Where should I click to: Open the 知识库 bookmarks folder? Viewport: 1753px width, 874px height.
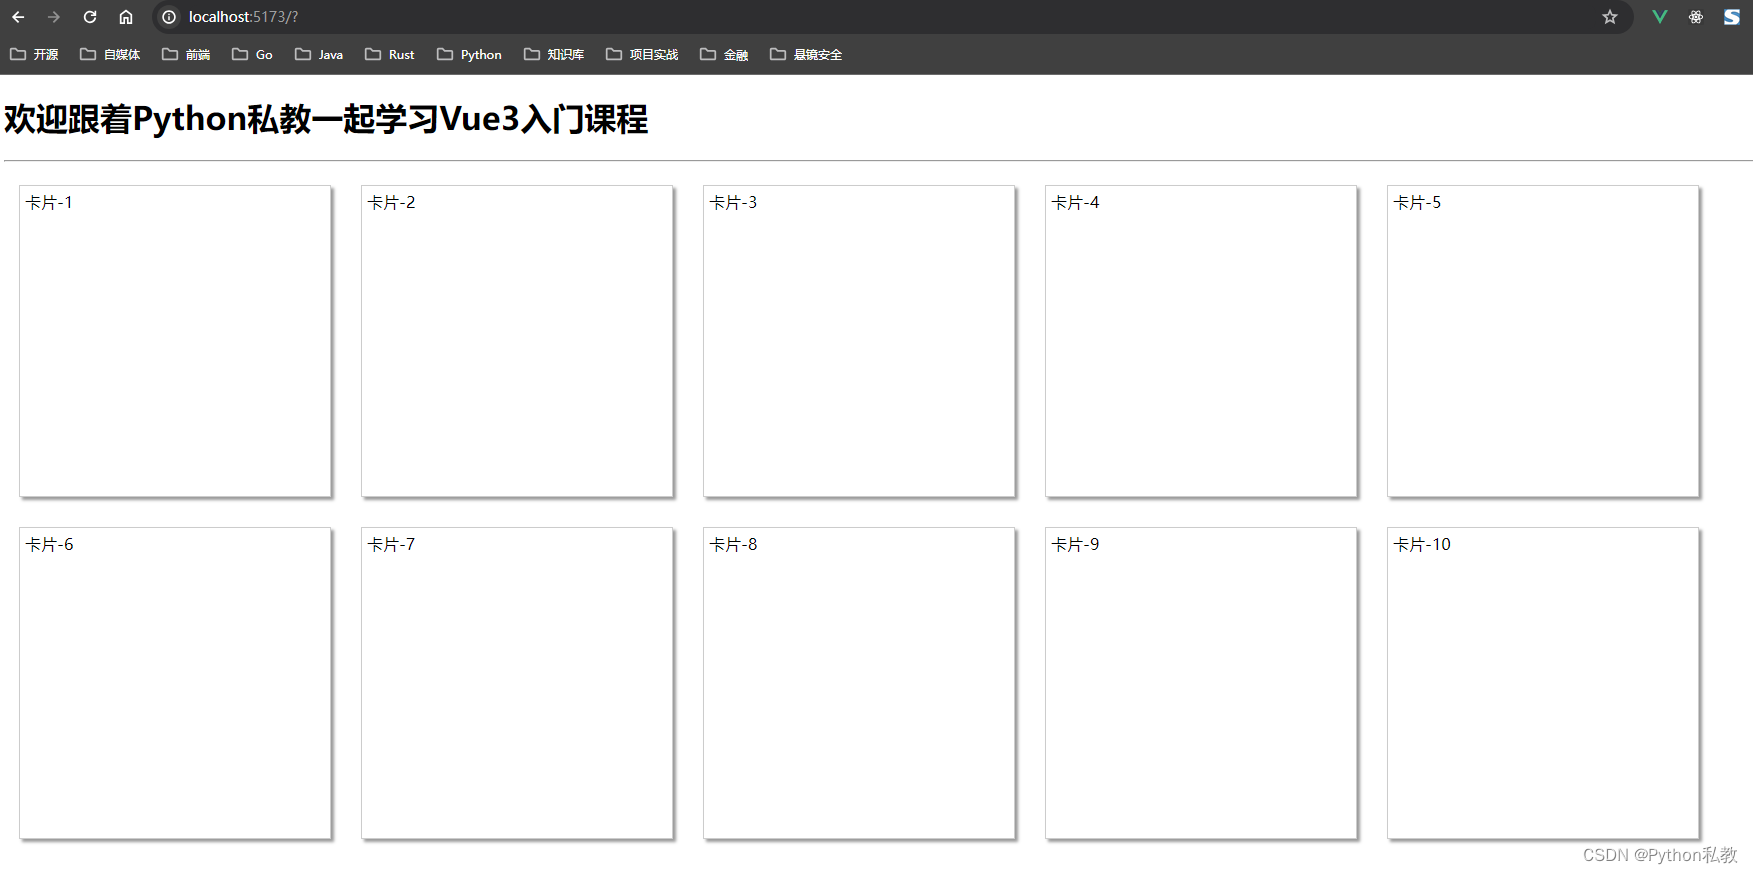tap(554, 54)
